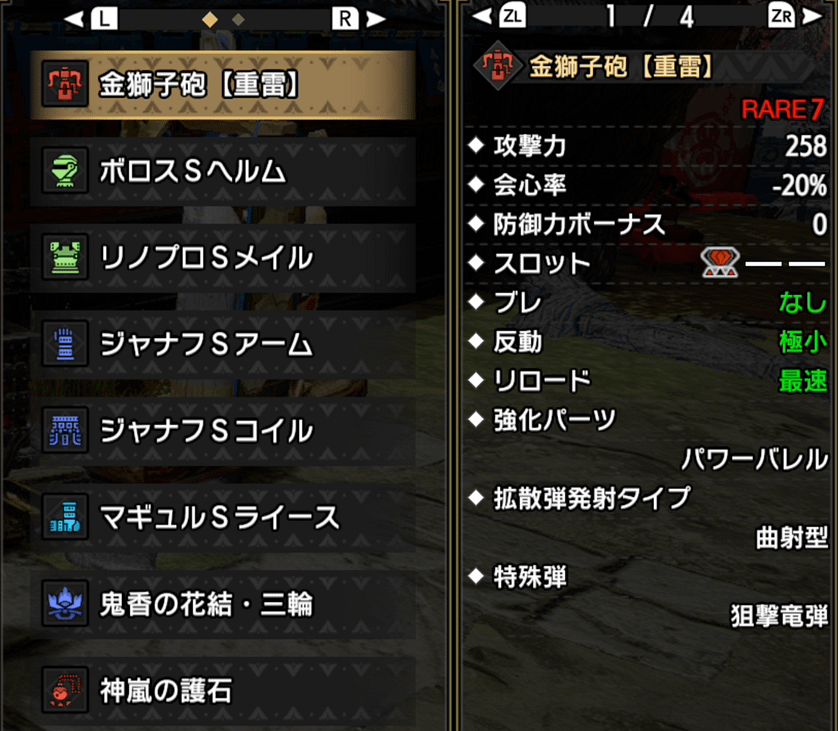Click the leg armor icon for マギュルSライース

point(65,517)
